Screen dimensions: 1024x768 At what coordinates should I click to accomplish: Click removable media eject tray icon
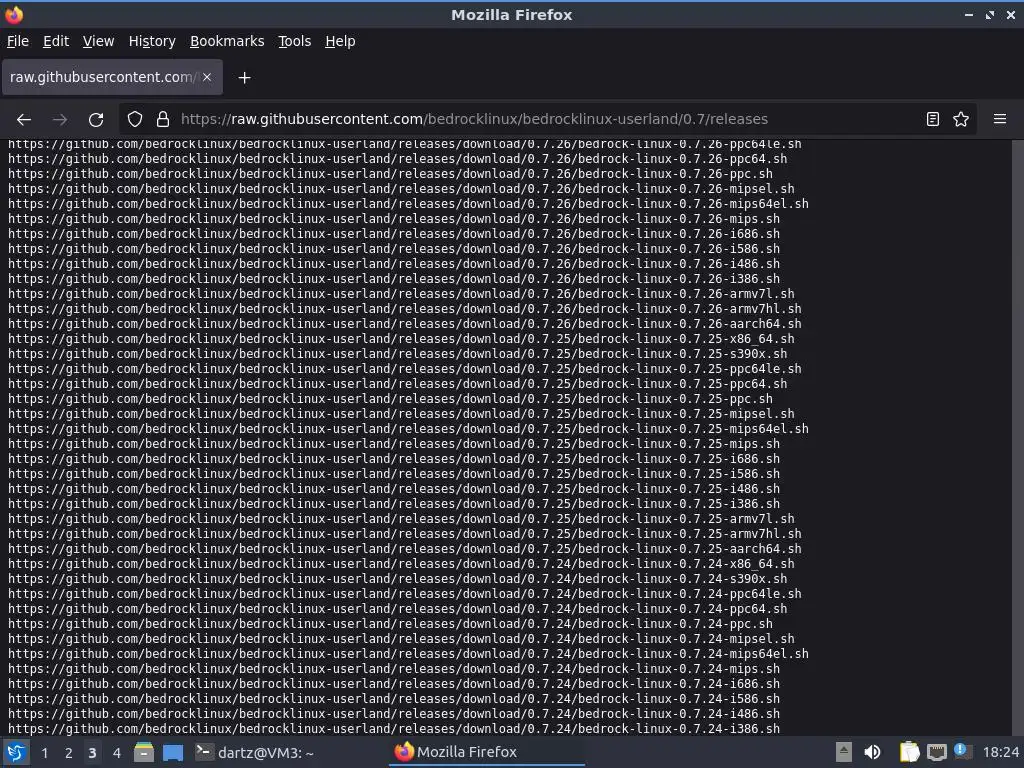point(844,752)
